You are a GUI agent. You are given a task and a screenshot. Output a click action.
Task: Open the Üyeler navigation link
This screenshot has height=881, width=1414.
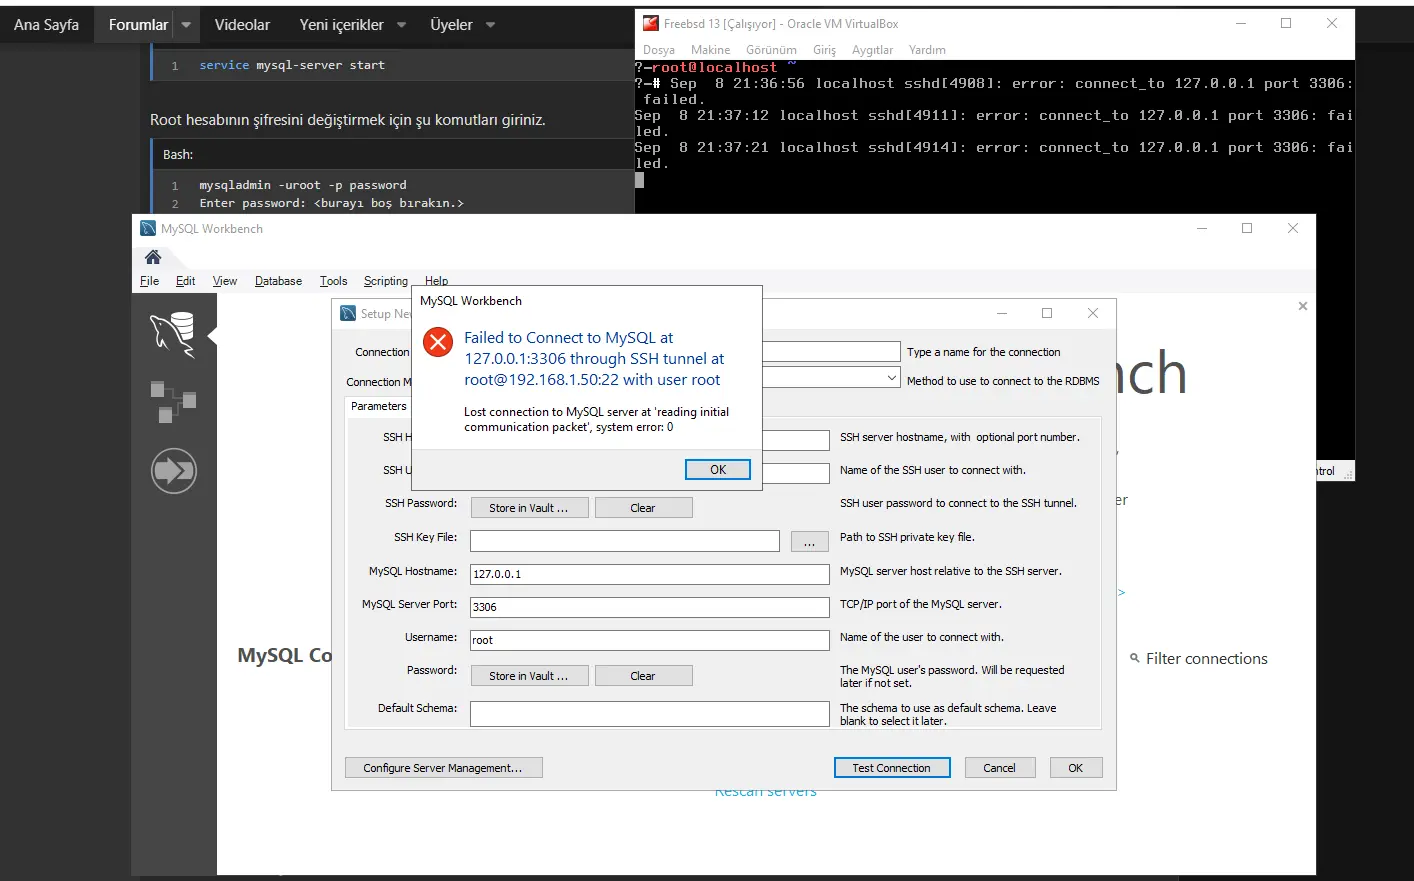(451, 25)
